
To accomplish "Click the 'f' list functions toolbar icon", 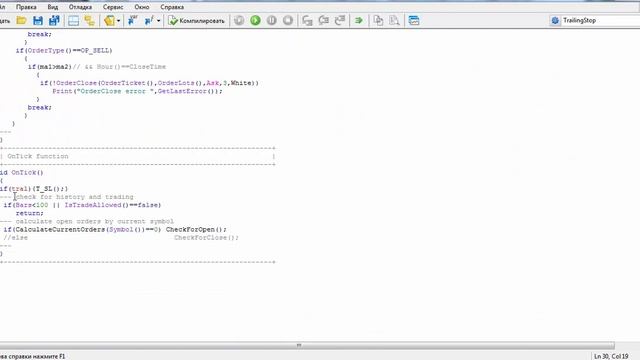I will (149, 20).
